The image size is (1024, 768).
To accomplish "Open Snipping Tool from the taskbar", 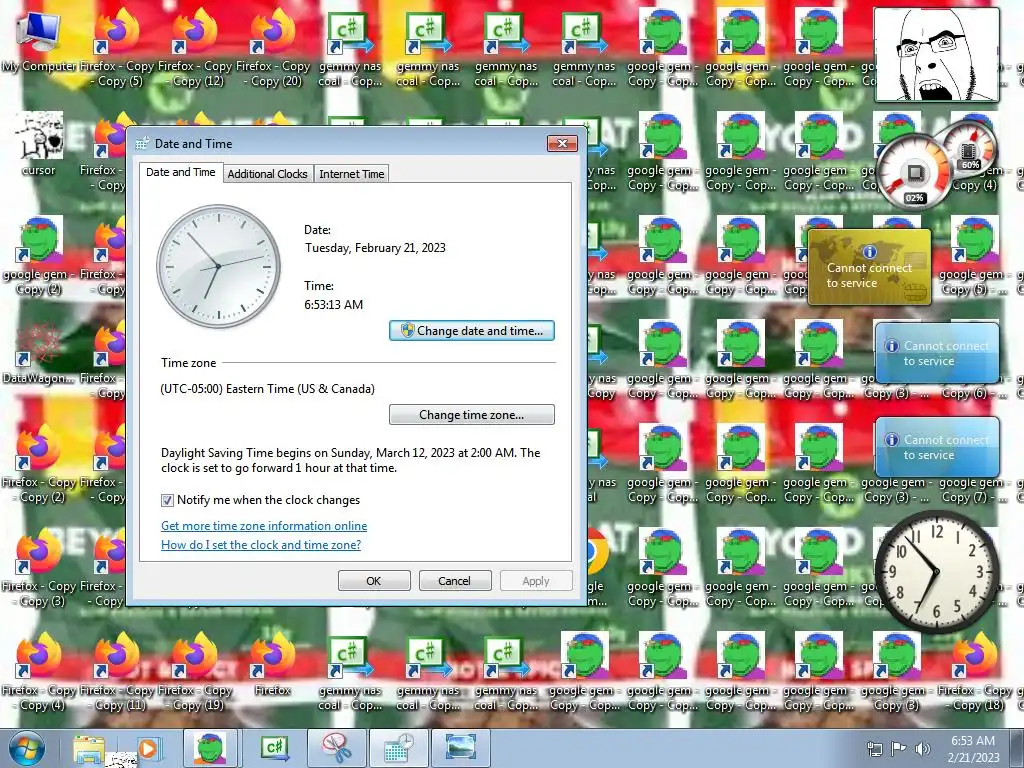I will [x=338, y=748].
